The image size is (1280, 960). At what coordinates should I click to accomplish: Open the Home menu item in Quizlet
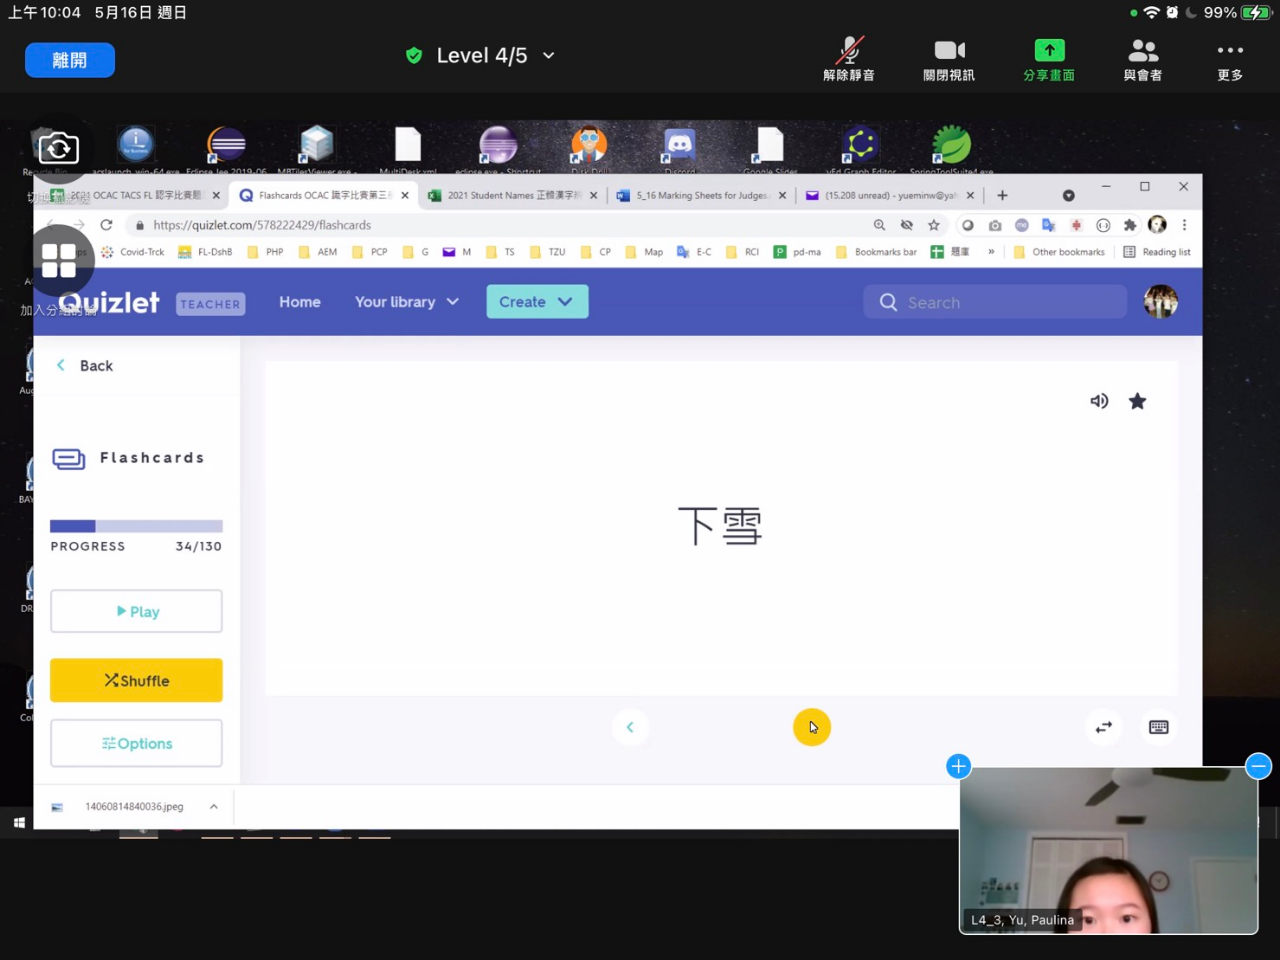(x=300, y=302)
